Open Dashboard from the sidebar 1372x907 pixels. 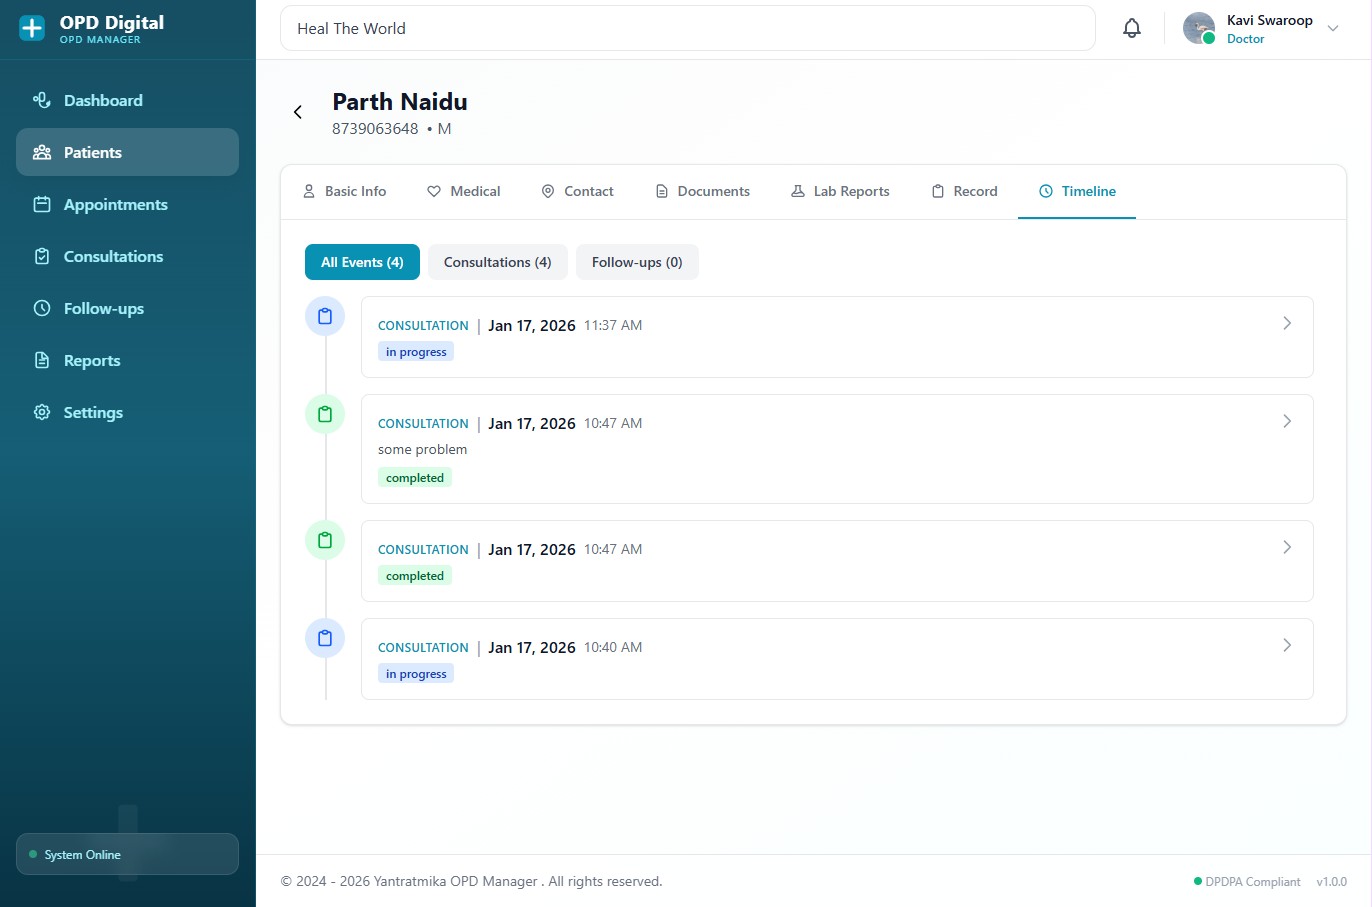[103, 100]
